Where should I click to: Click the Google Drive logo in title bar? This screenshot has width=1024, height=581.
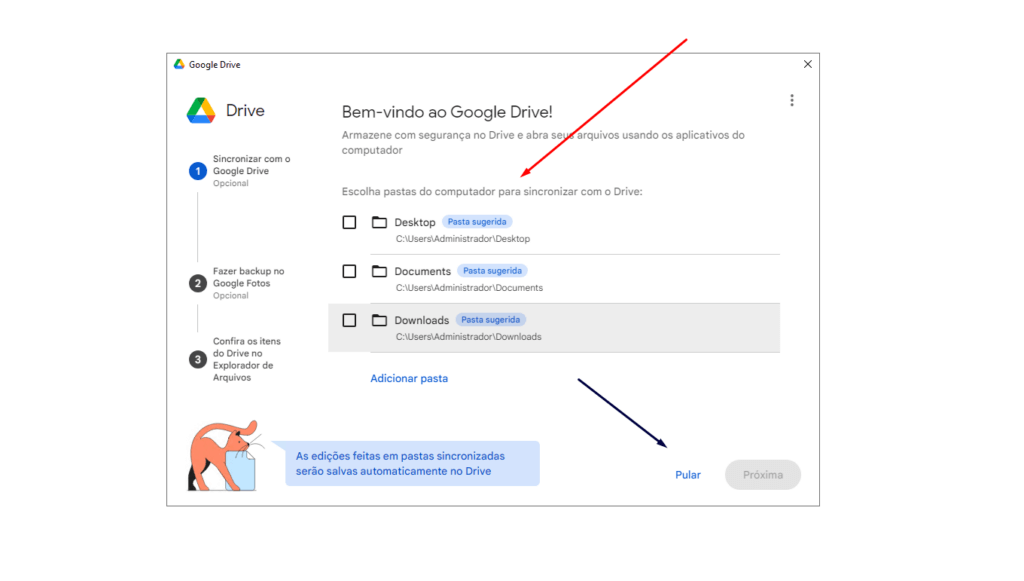point(179,64)
